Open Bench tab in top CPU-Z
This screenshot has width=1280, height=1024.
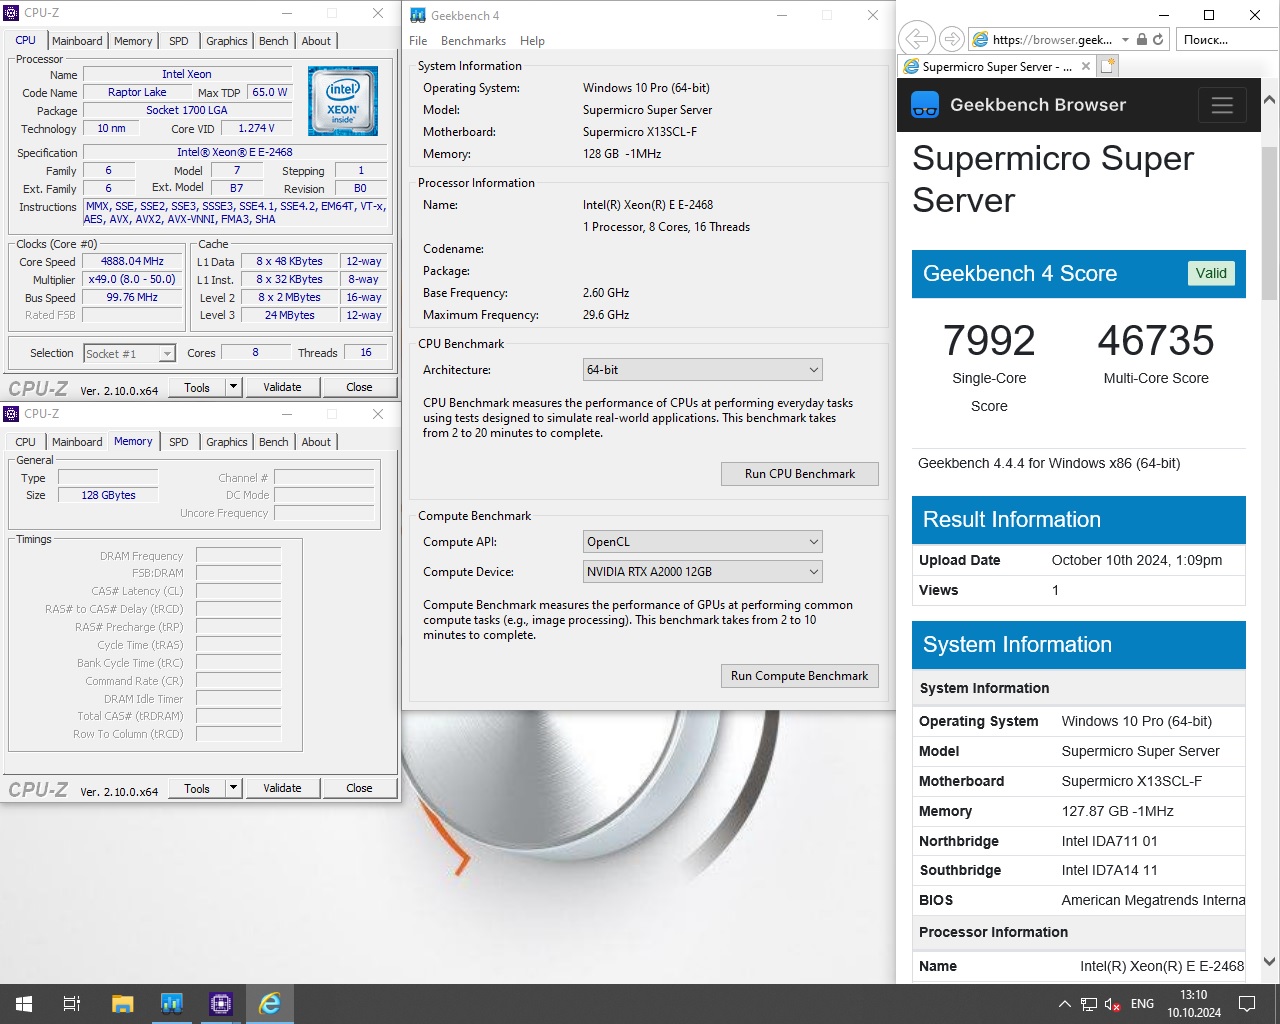click(x=274, y=41)
